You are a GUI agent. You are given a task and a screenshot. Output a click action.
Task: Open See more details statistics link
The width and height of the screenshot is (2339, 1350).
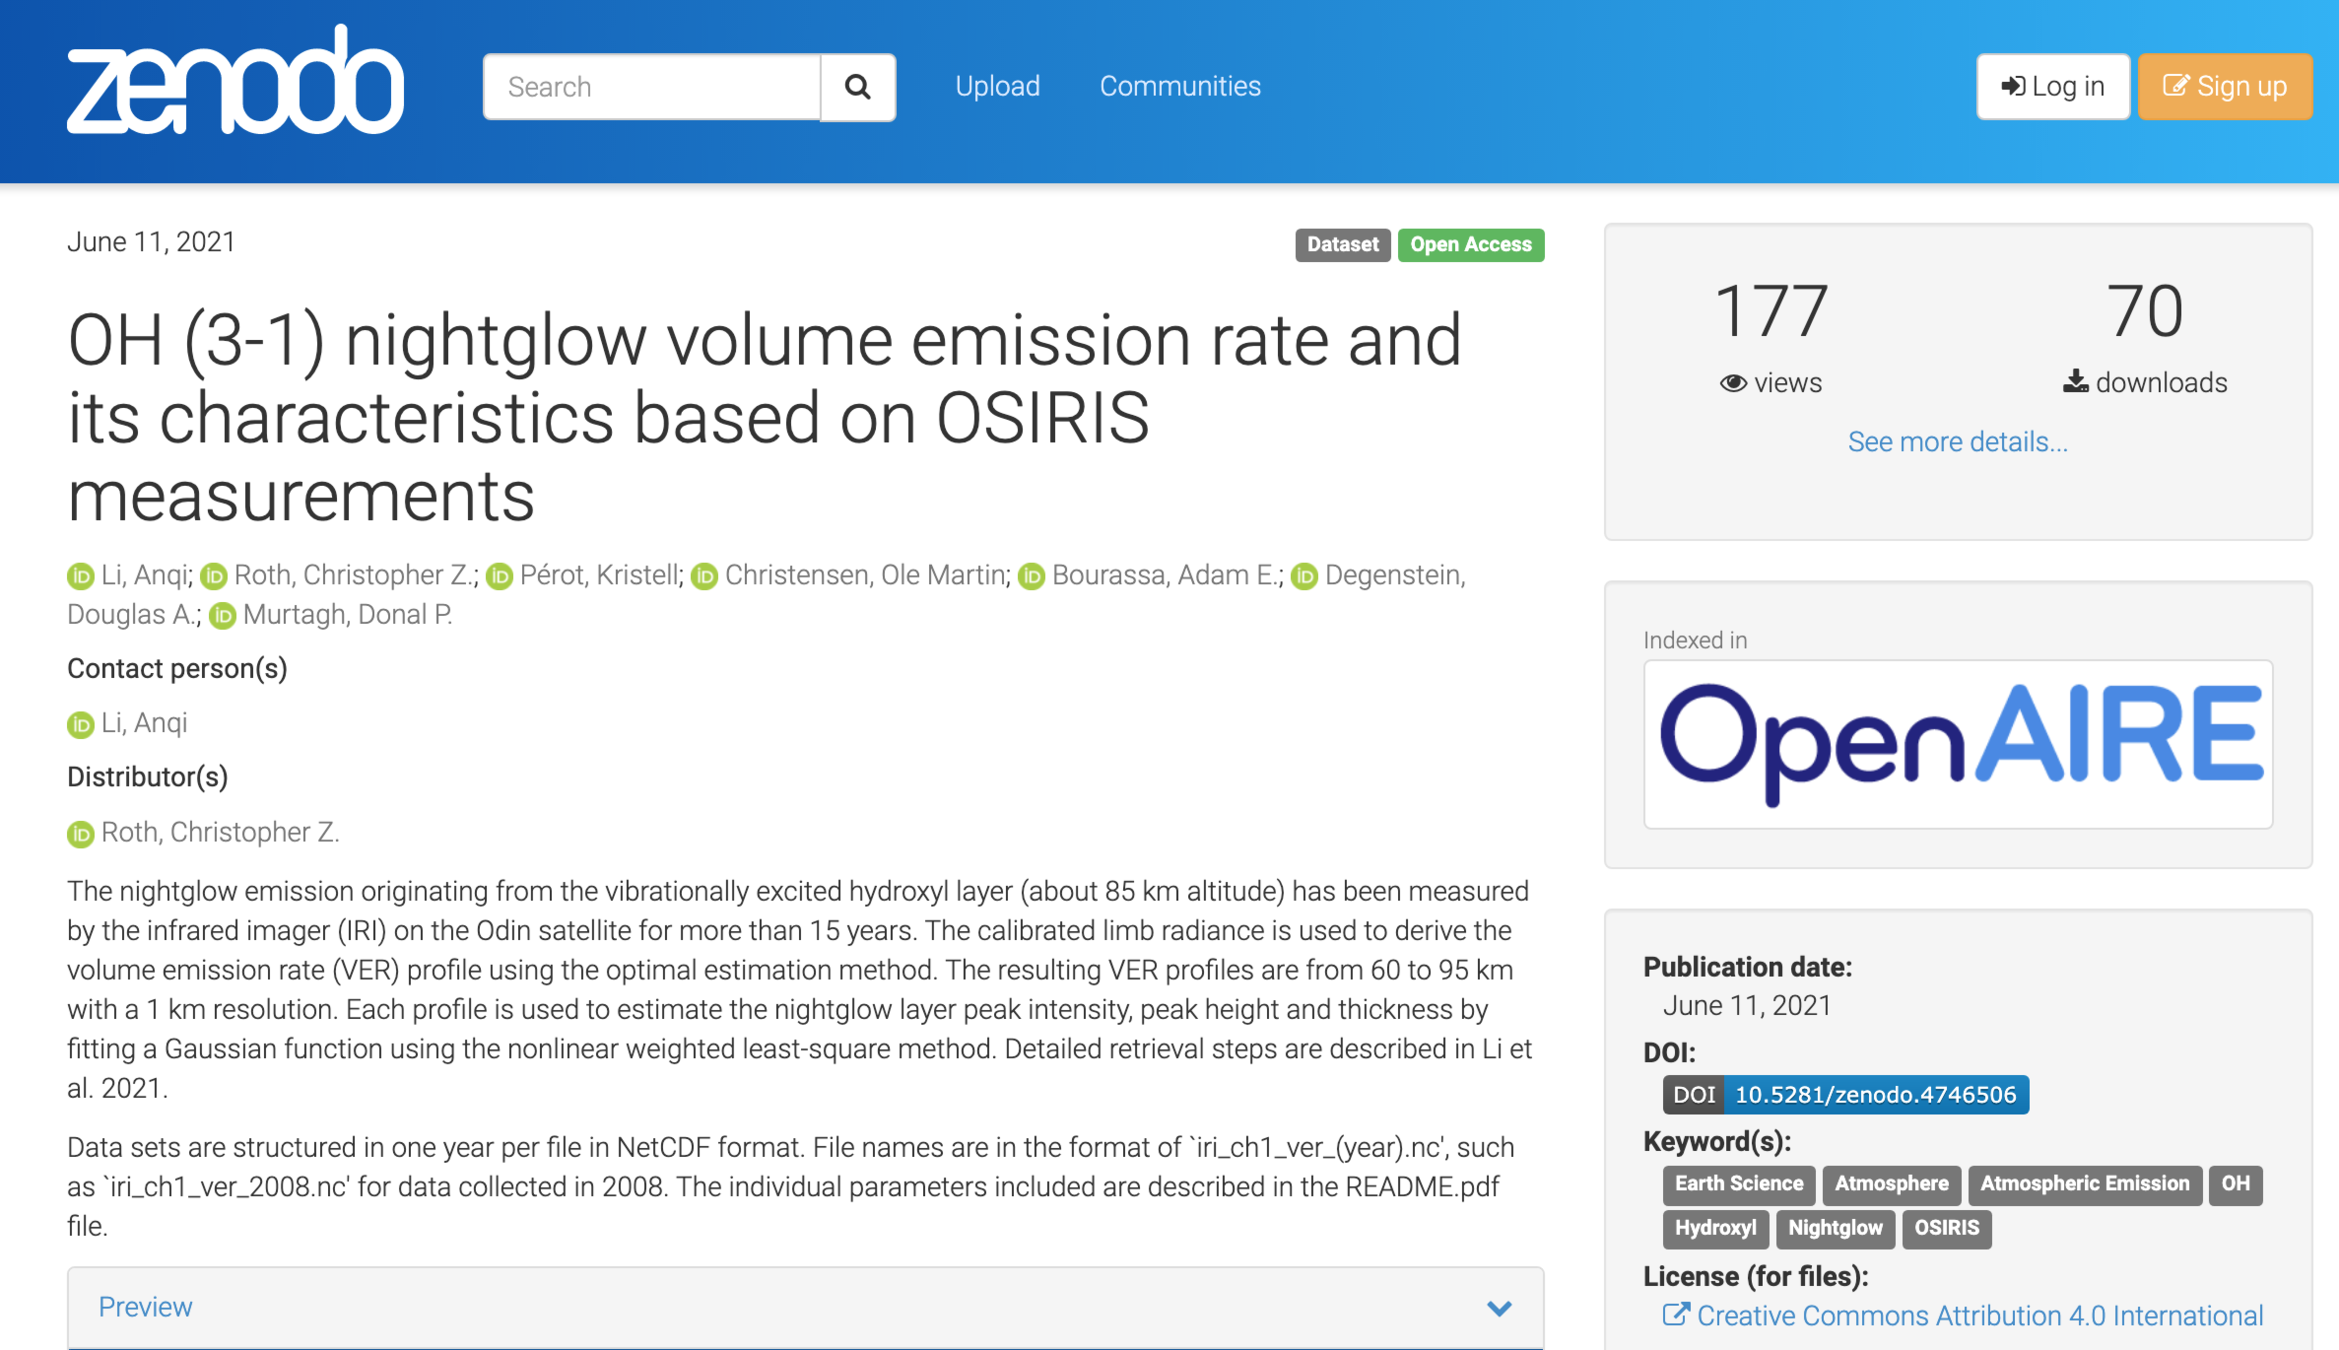1957,442
